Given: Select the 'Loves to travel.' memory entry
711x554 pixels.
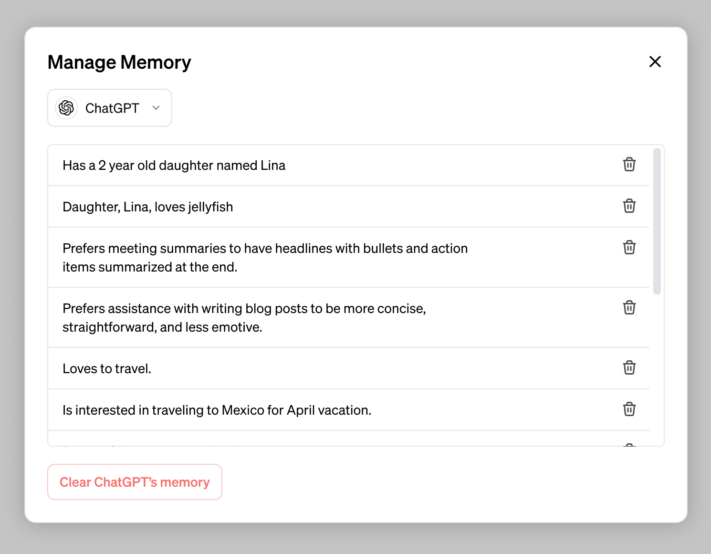Looking at the screenshot, I should (x=349, y=368).
